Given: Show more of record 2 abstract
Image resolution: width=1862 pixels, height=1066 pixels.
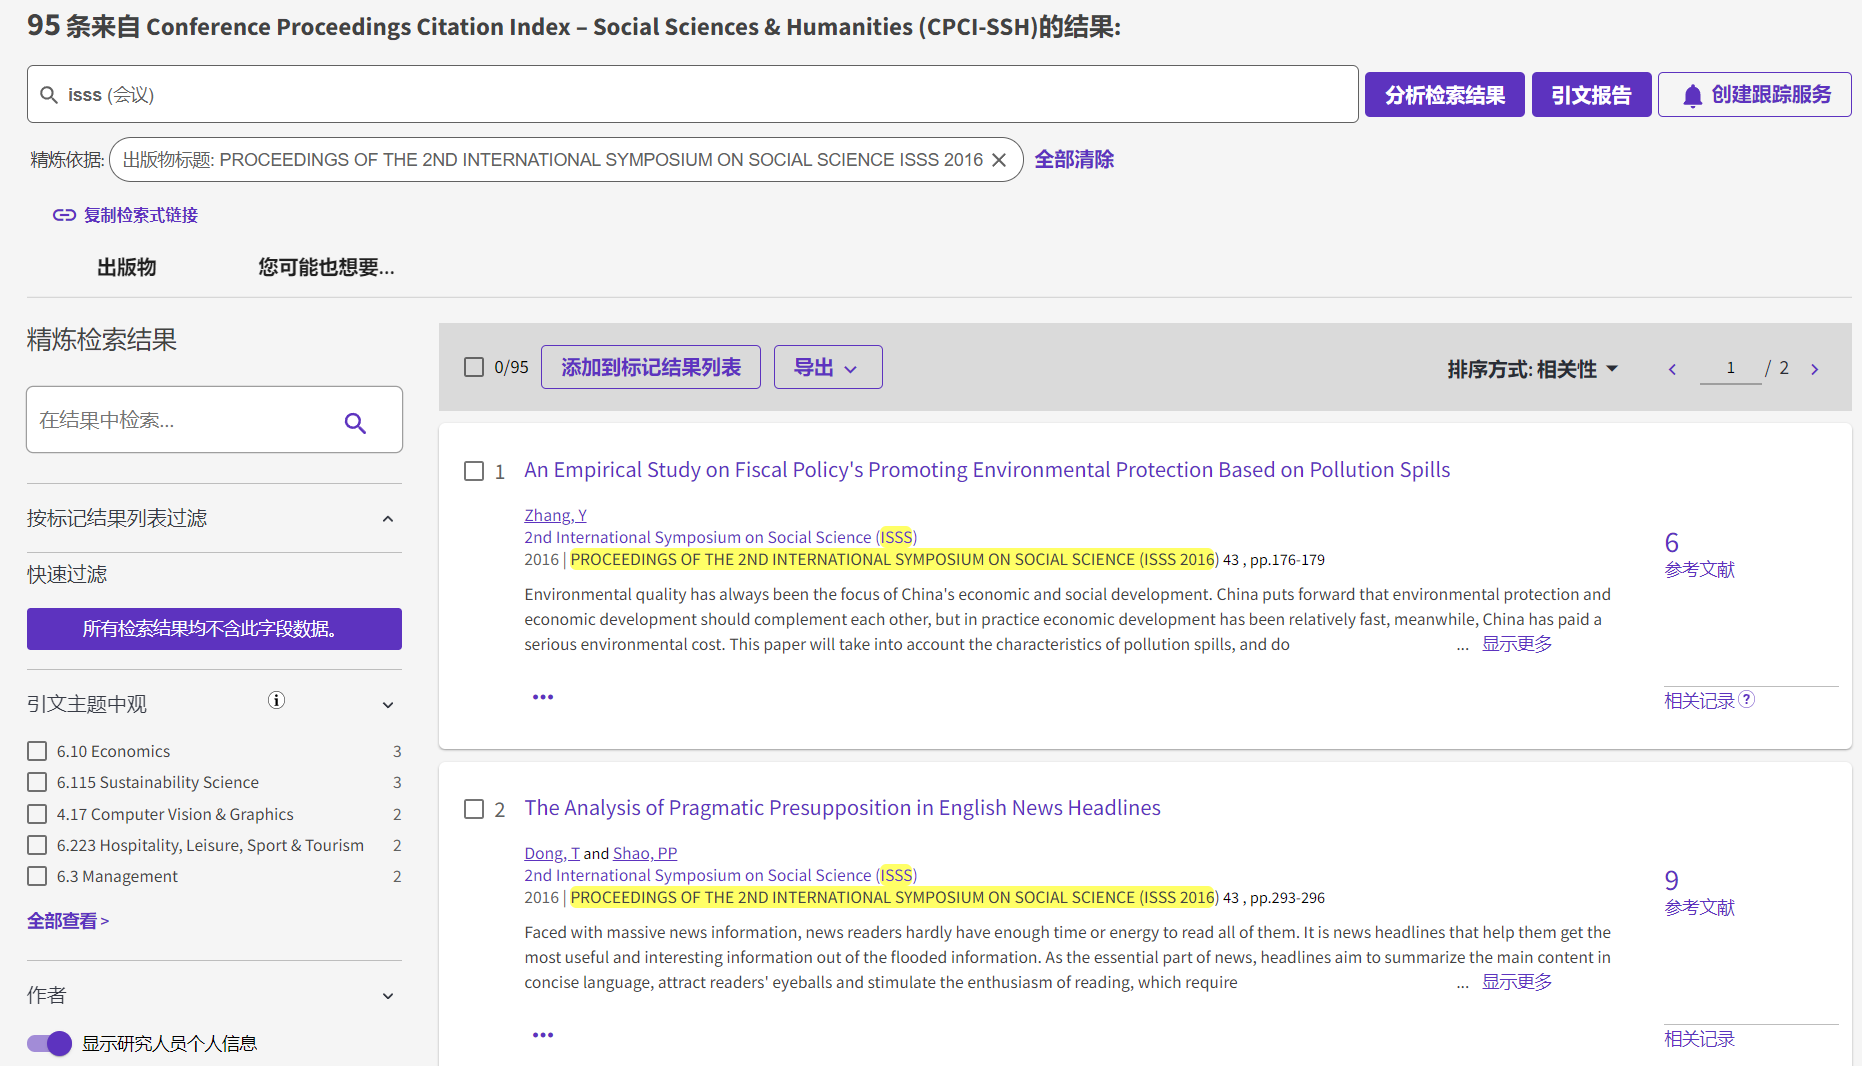Looking at the screenshot, I should pos(1517,982).
